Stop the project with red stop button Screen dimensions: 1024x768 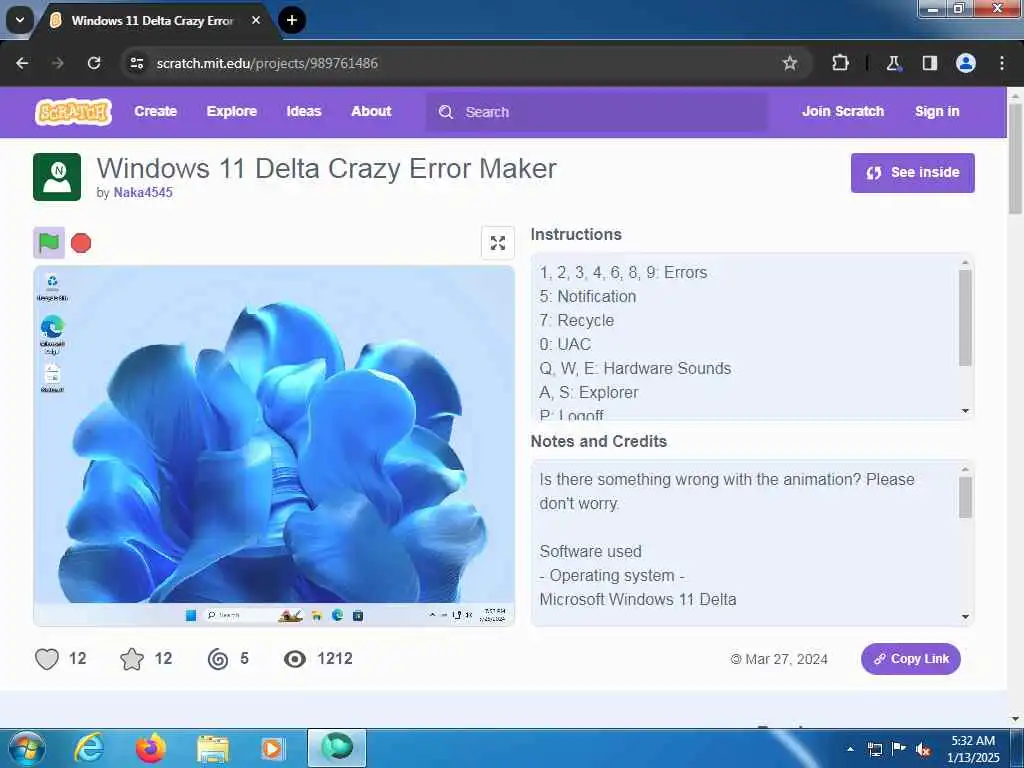coord(81,243)
